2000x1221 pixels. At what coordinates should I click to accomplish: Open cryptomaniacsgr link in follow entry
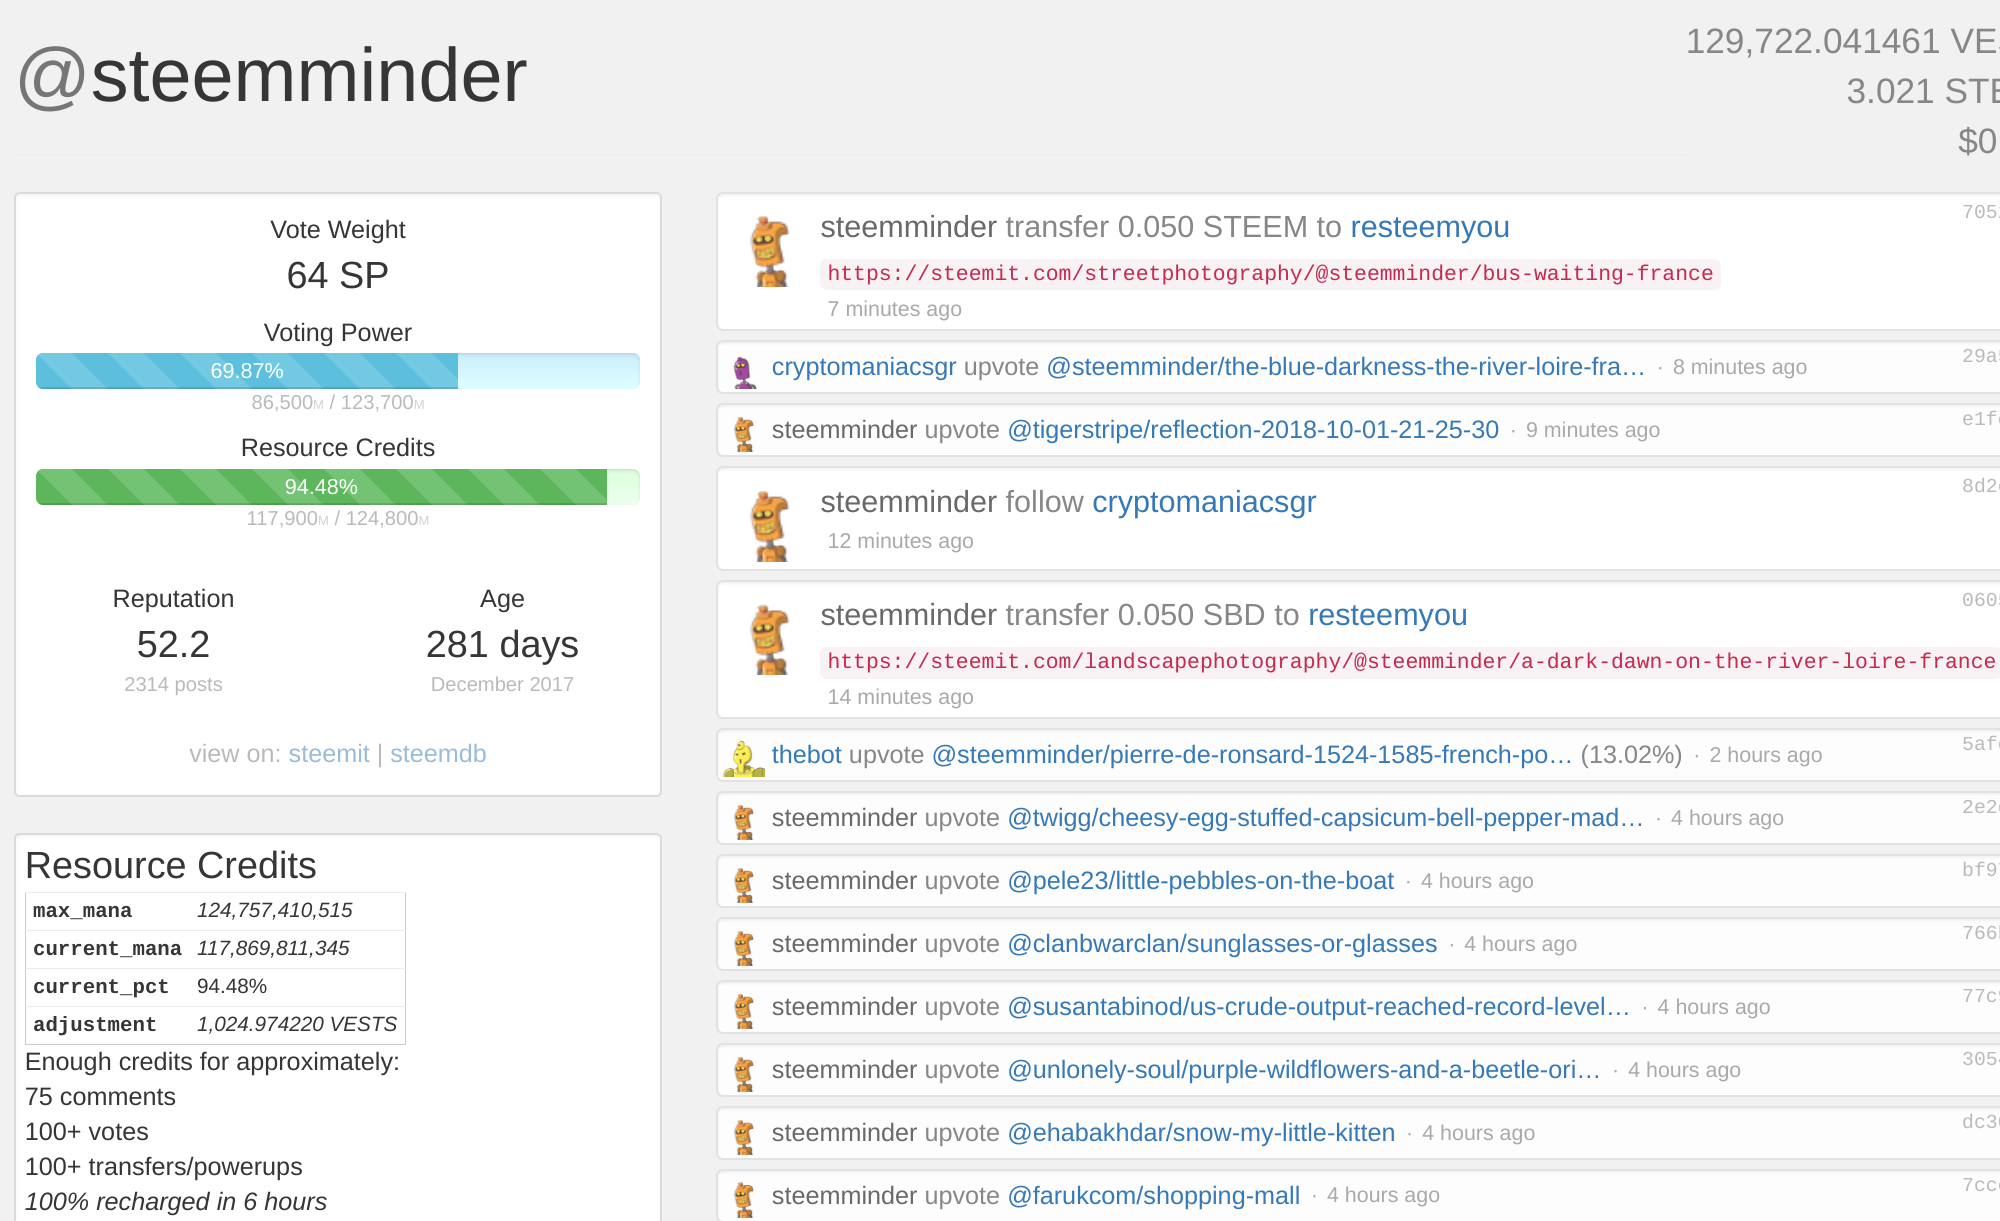point(1204,502)
